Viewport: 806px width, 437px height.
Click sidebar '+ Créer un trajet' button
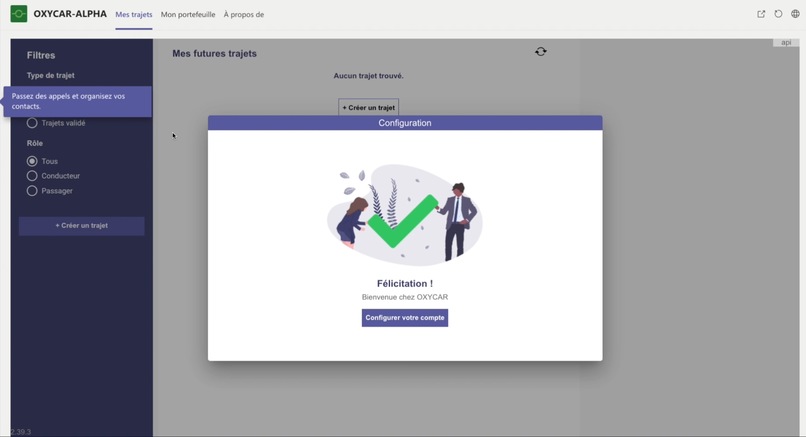point(82,226)
